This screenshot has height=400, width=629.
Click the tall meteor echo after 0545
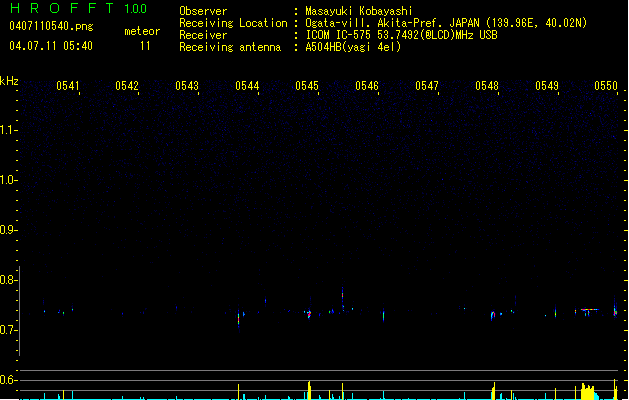click(343, 298)
